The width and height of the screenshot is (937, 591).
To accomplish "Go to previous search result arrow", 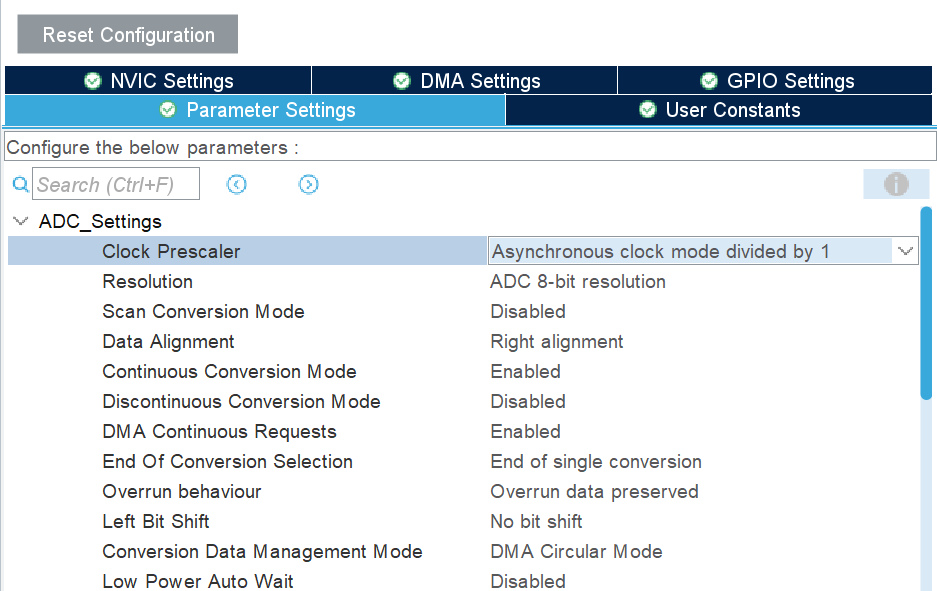I will (237, 185).
